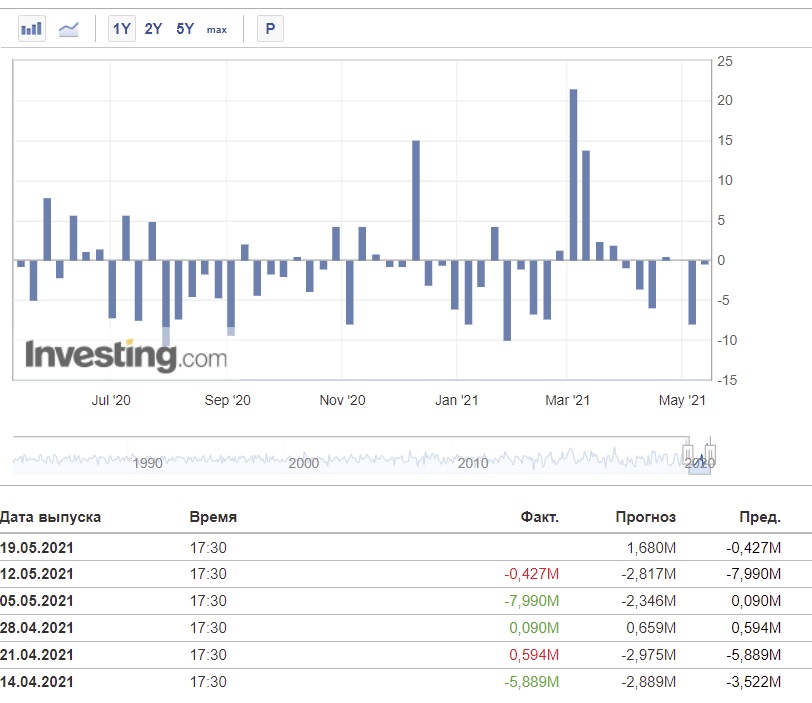Click the Факт. column header
The height and width of the screenshot is (703, 812).
point(540,517)
